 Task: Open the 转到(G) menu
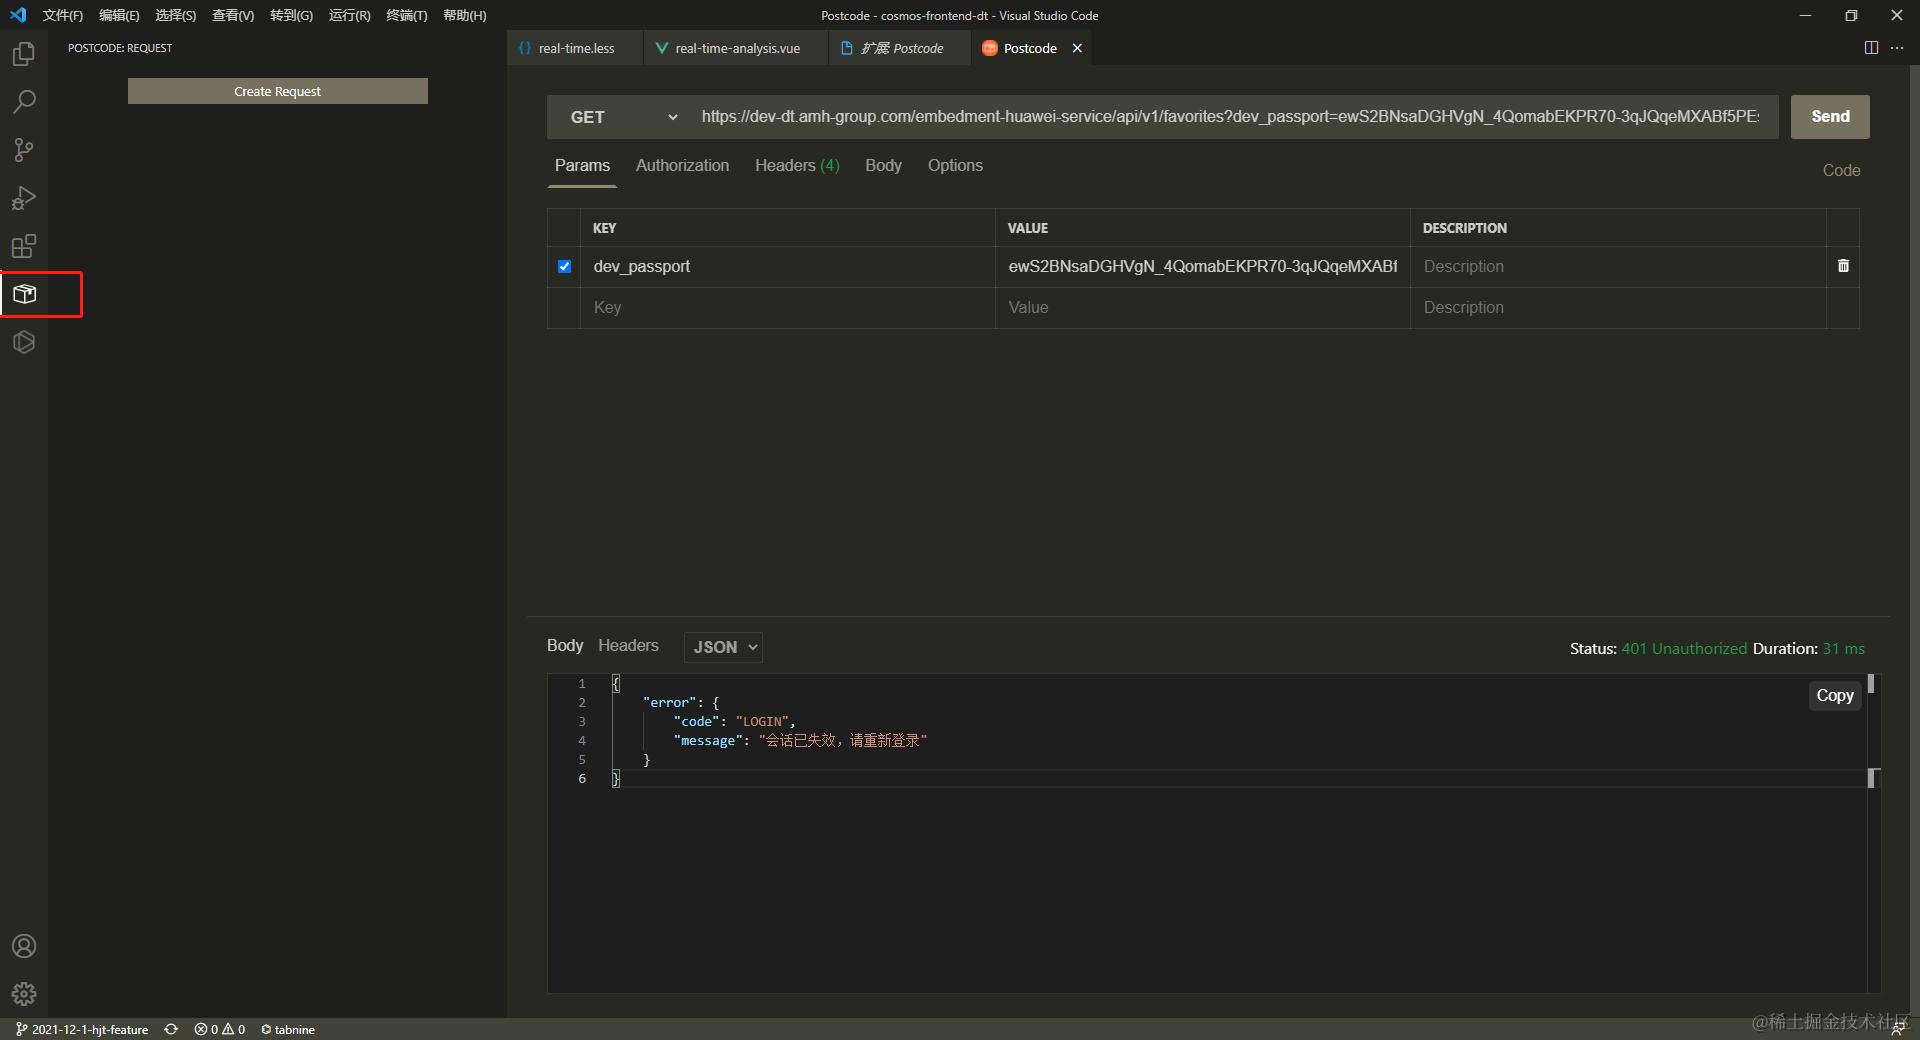(x=291, y=15)
